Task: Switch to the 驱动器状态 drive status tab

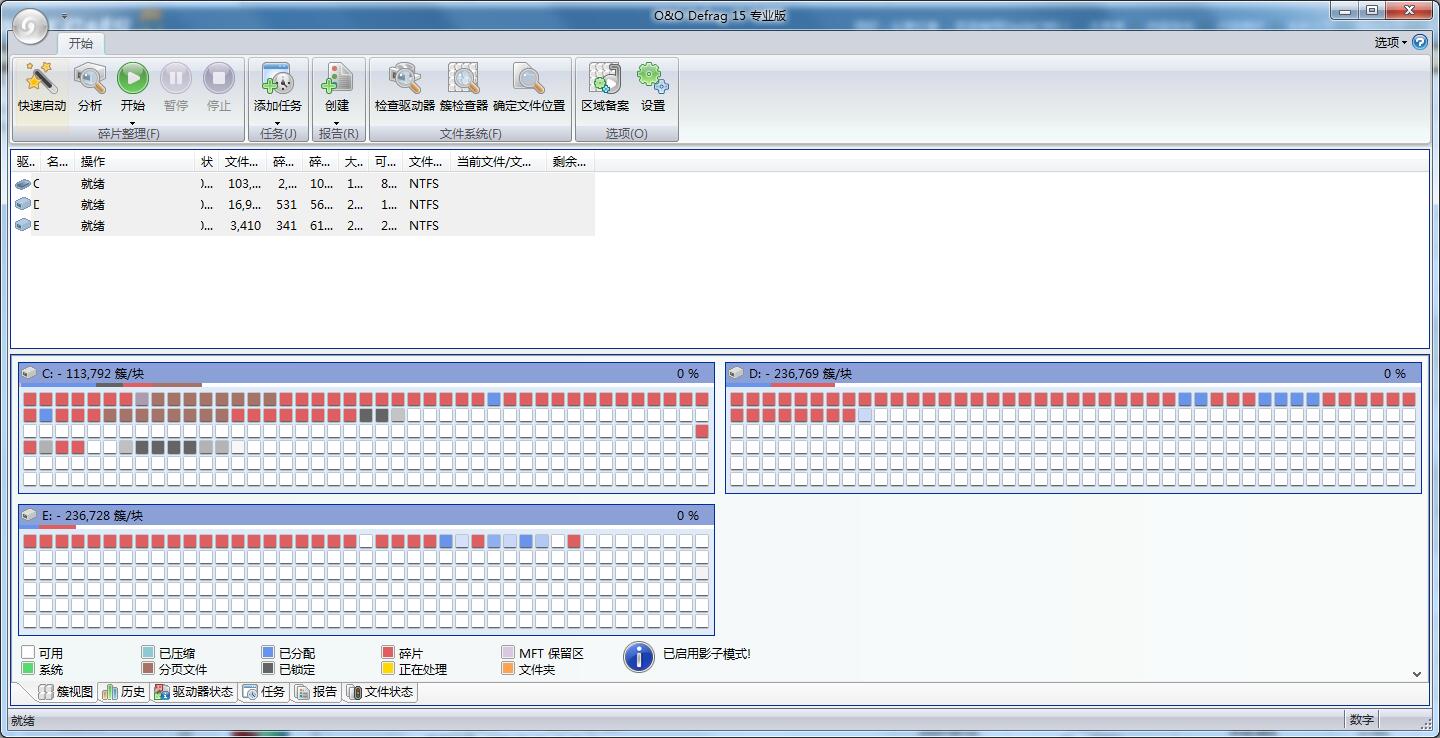Action: click(194, 692)
